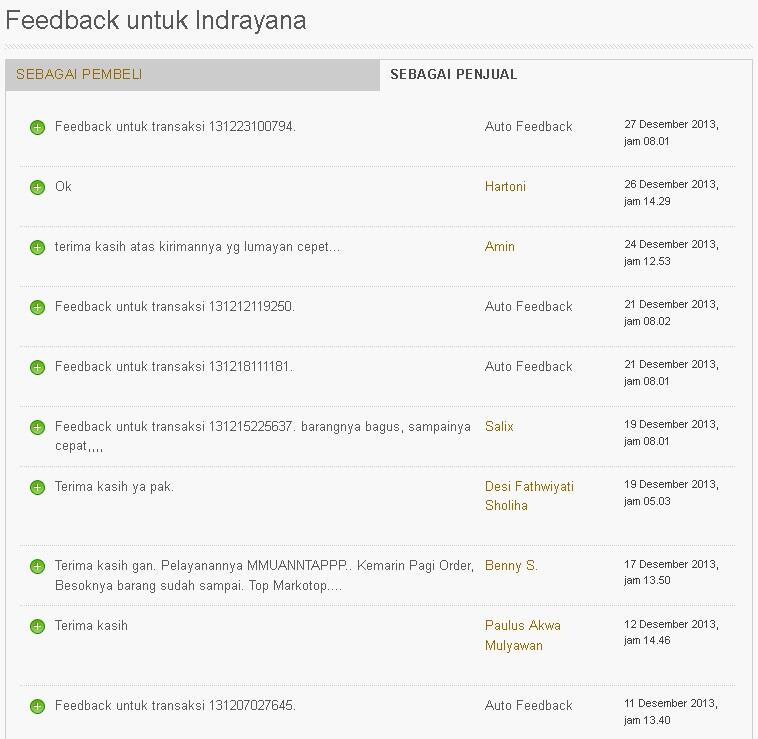Open Paulus Akwa Mulyawan's profile

click(523, 636)
